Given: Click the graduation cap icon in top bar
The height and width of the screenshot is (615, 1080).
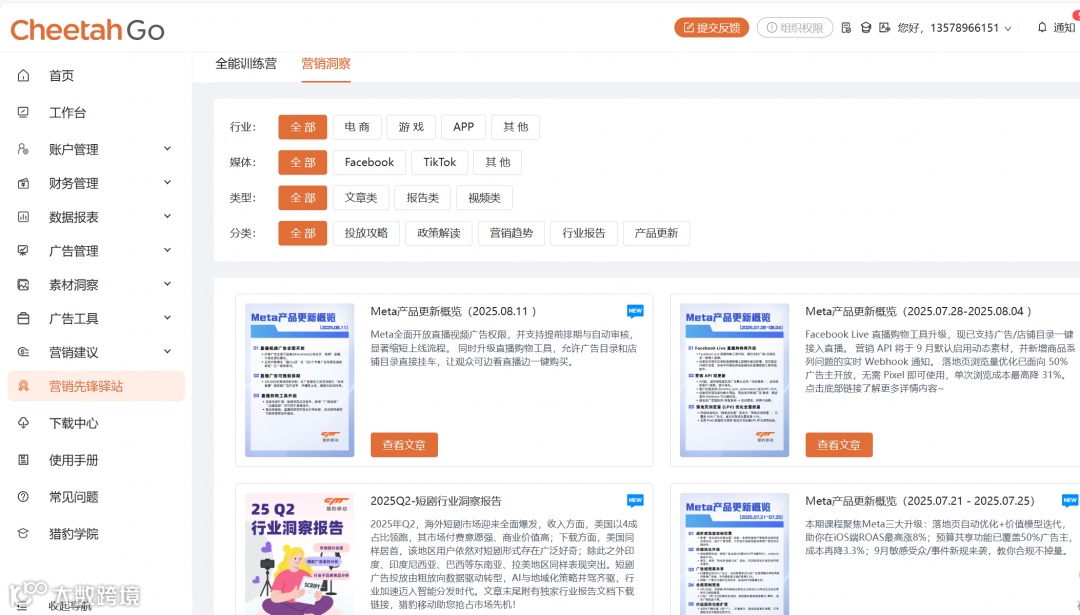Looking at the screenshot, I should [x=866, y=28].
